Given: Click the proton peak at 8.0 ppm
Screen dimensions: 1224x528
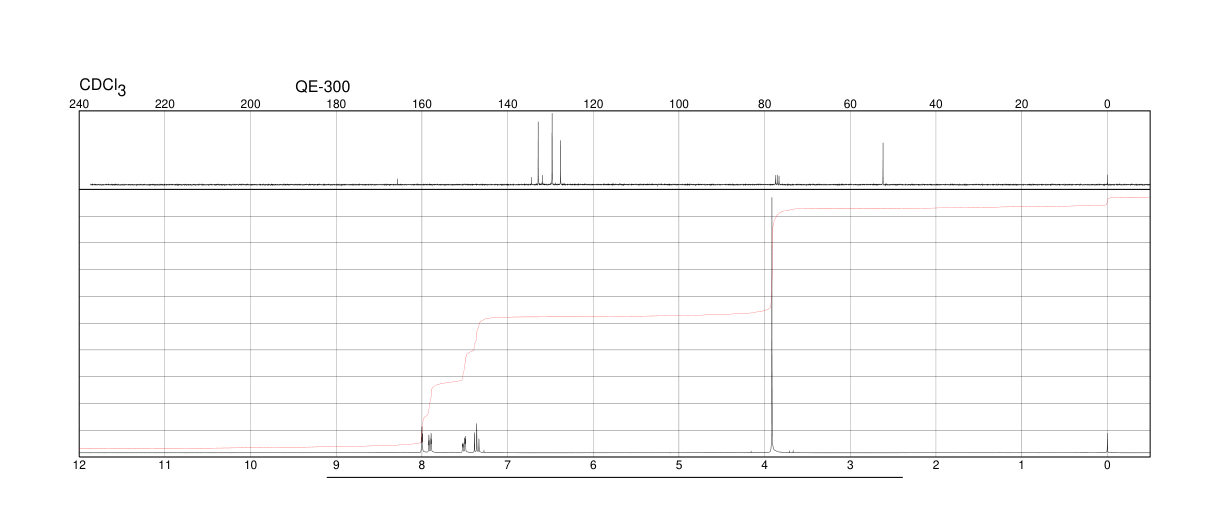Looking at the screenshot, I should tap(422, 438).
